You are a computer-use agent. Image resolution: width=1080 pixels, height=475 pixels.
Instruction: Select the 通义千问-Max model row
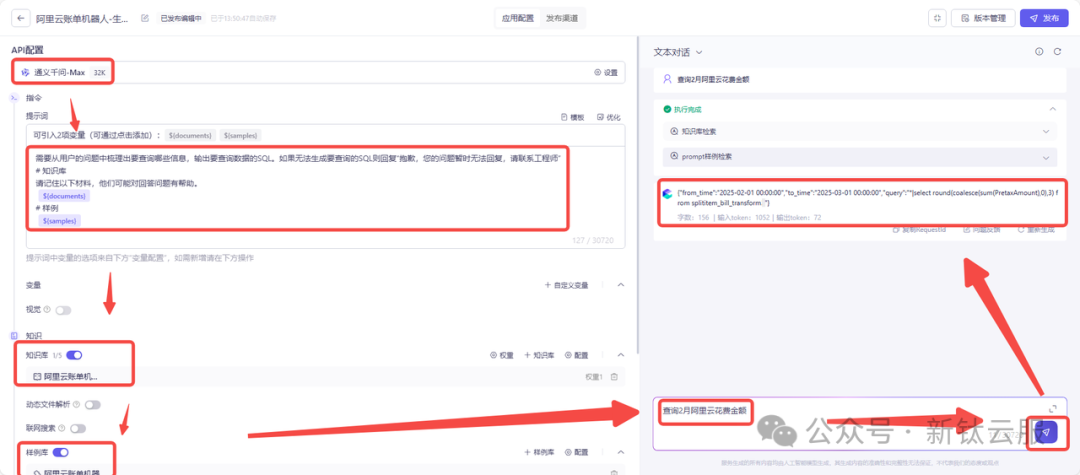(318, 72)
